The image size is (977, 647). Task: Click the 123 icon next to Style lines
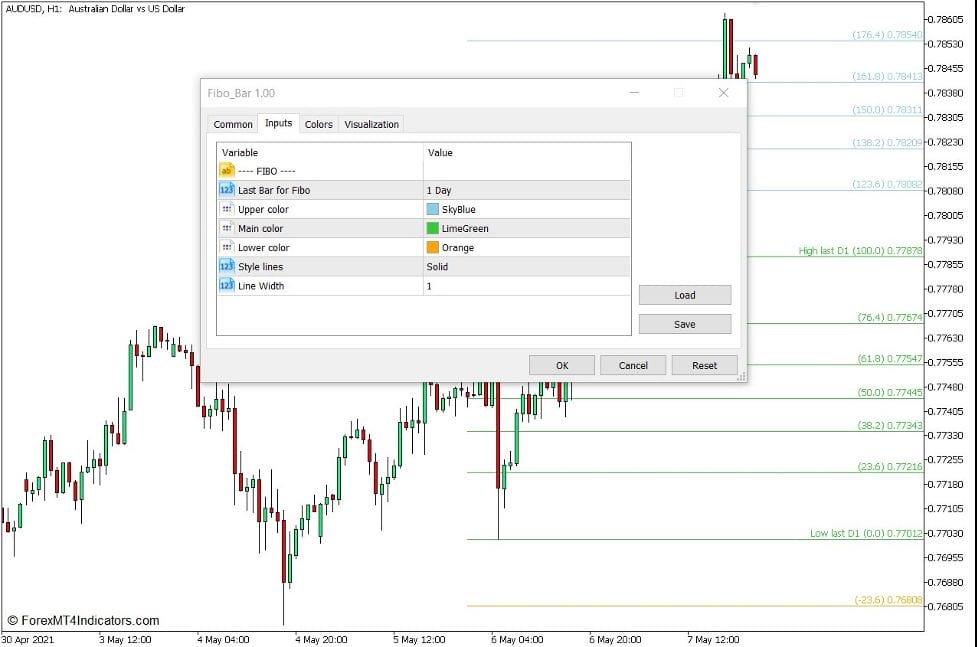click(x=226, y=267)
